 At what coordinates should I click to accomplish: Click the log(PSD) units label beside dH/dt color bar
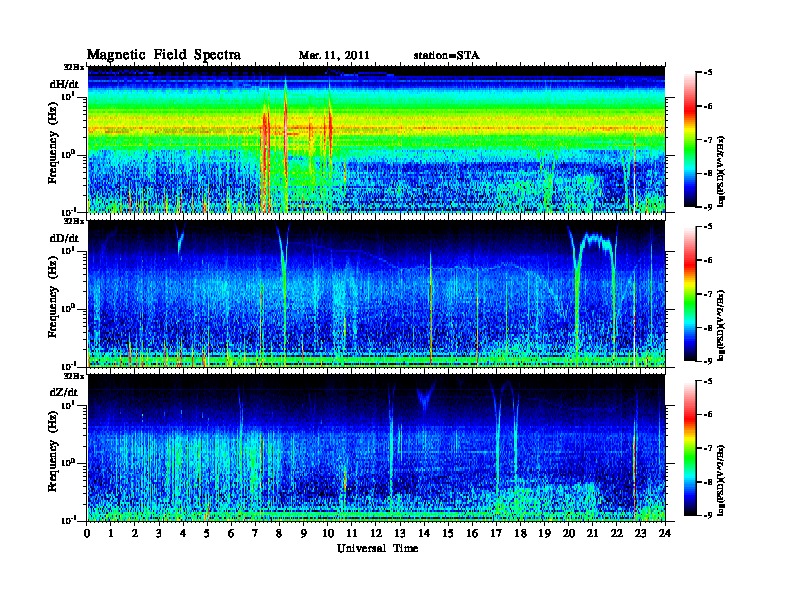[x=721, y=171]
